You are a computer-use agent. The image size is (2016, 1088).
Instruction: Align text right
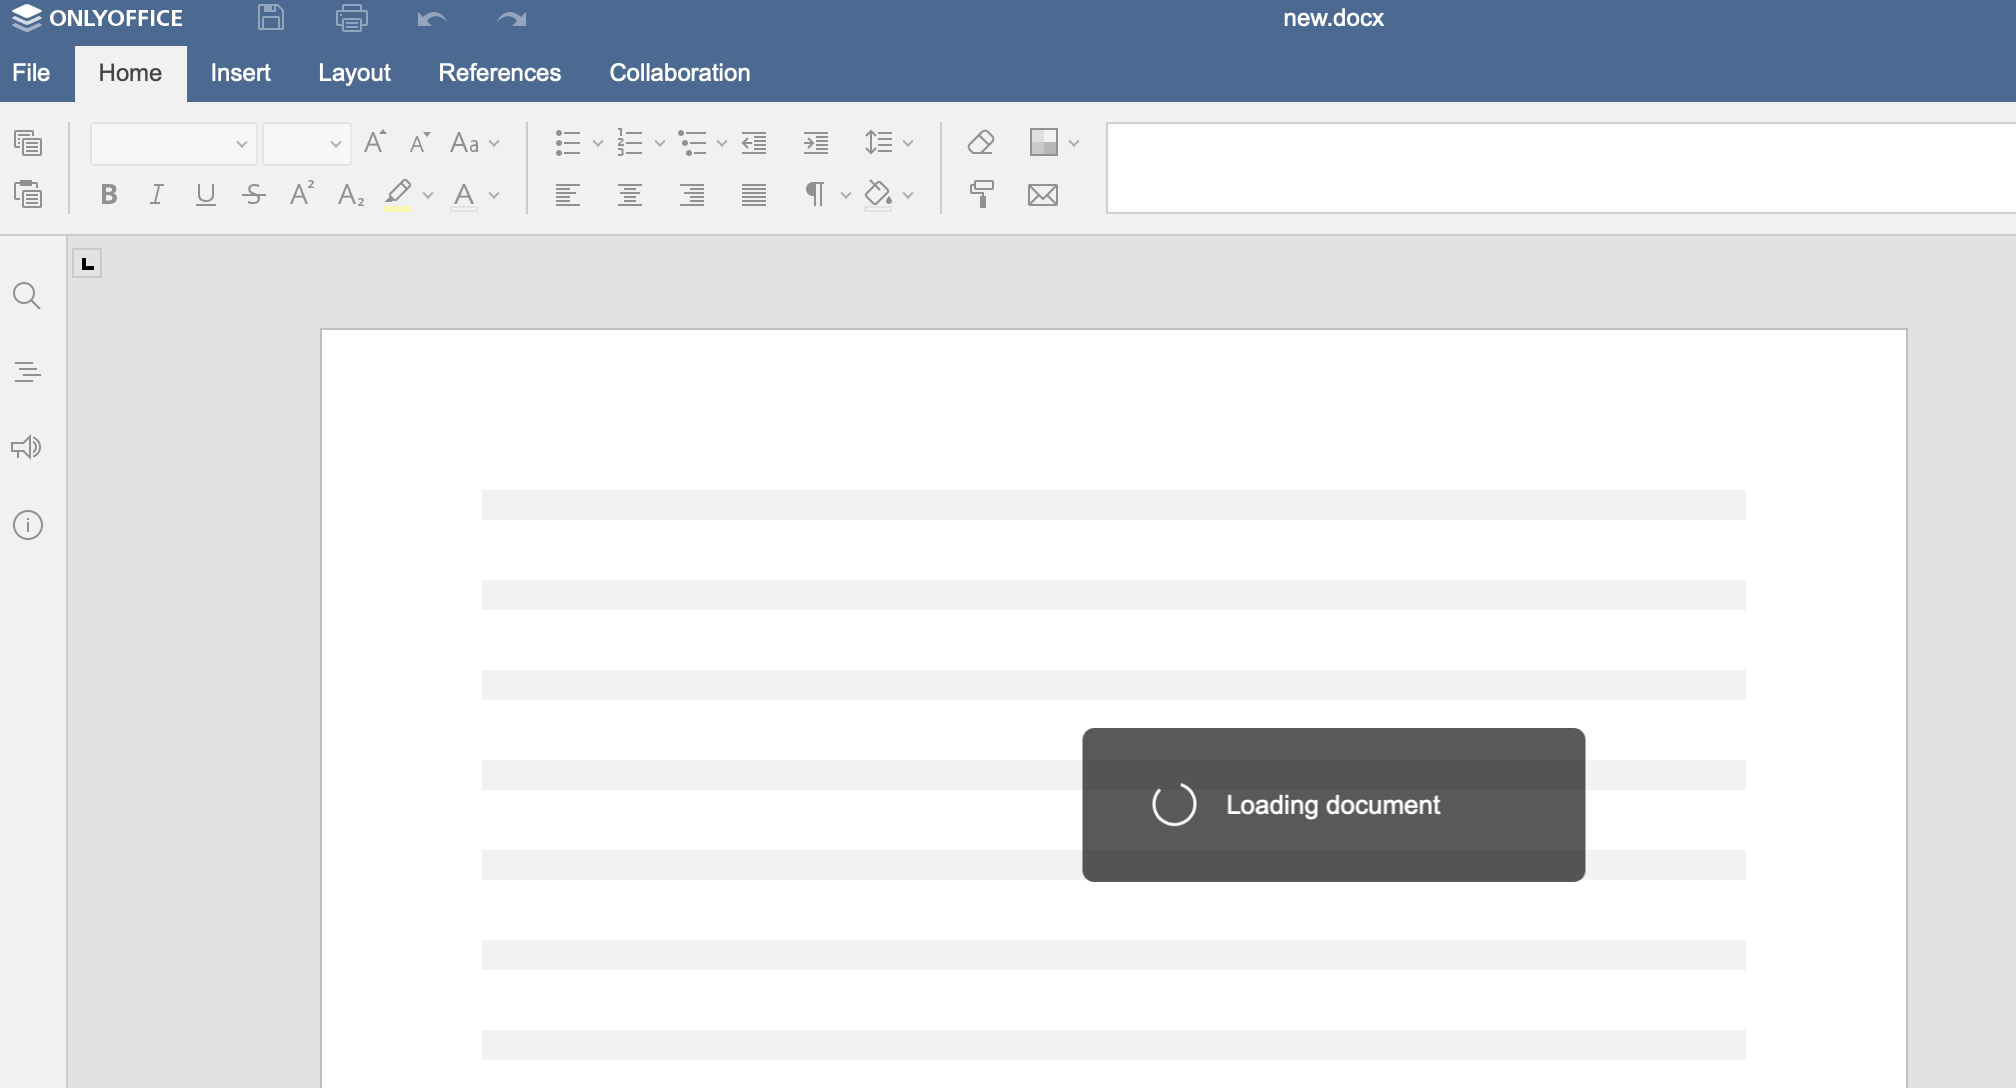click(692, 195)
